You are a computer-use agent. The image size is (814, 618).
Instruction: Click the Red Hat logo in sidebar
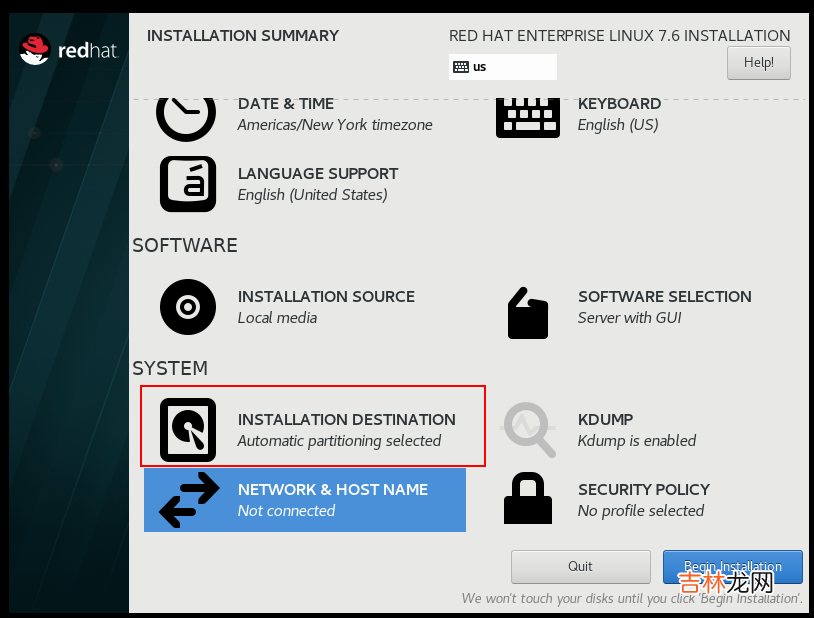[x=68, y=49]
